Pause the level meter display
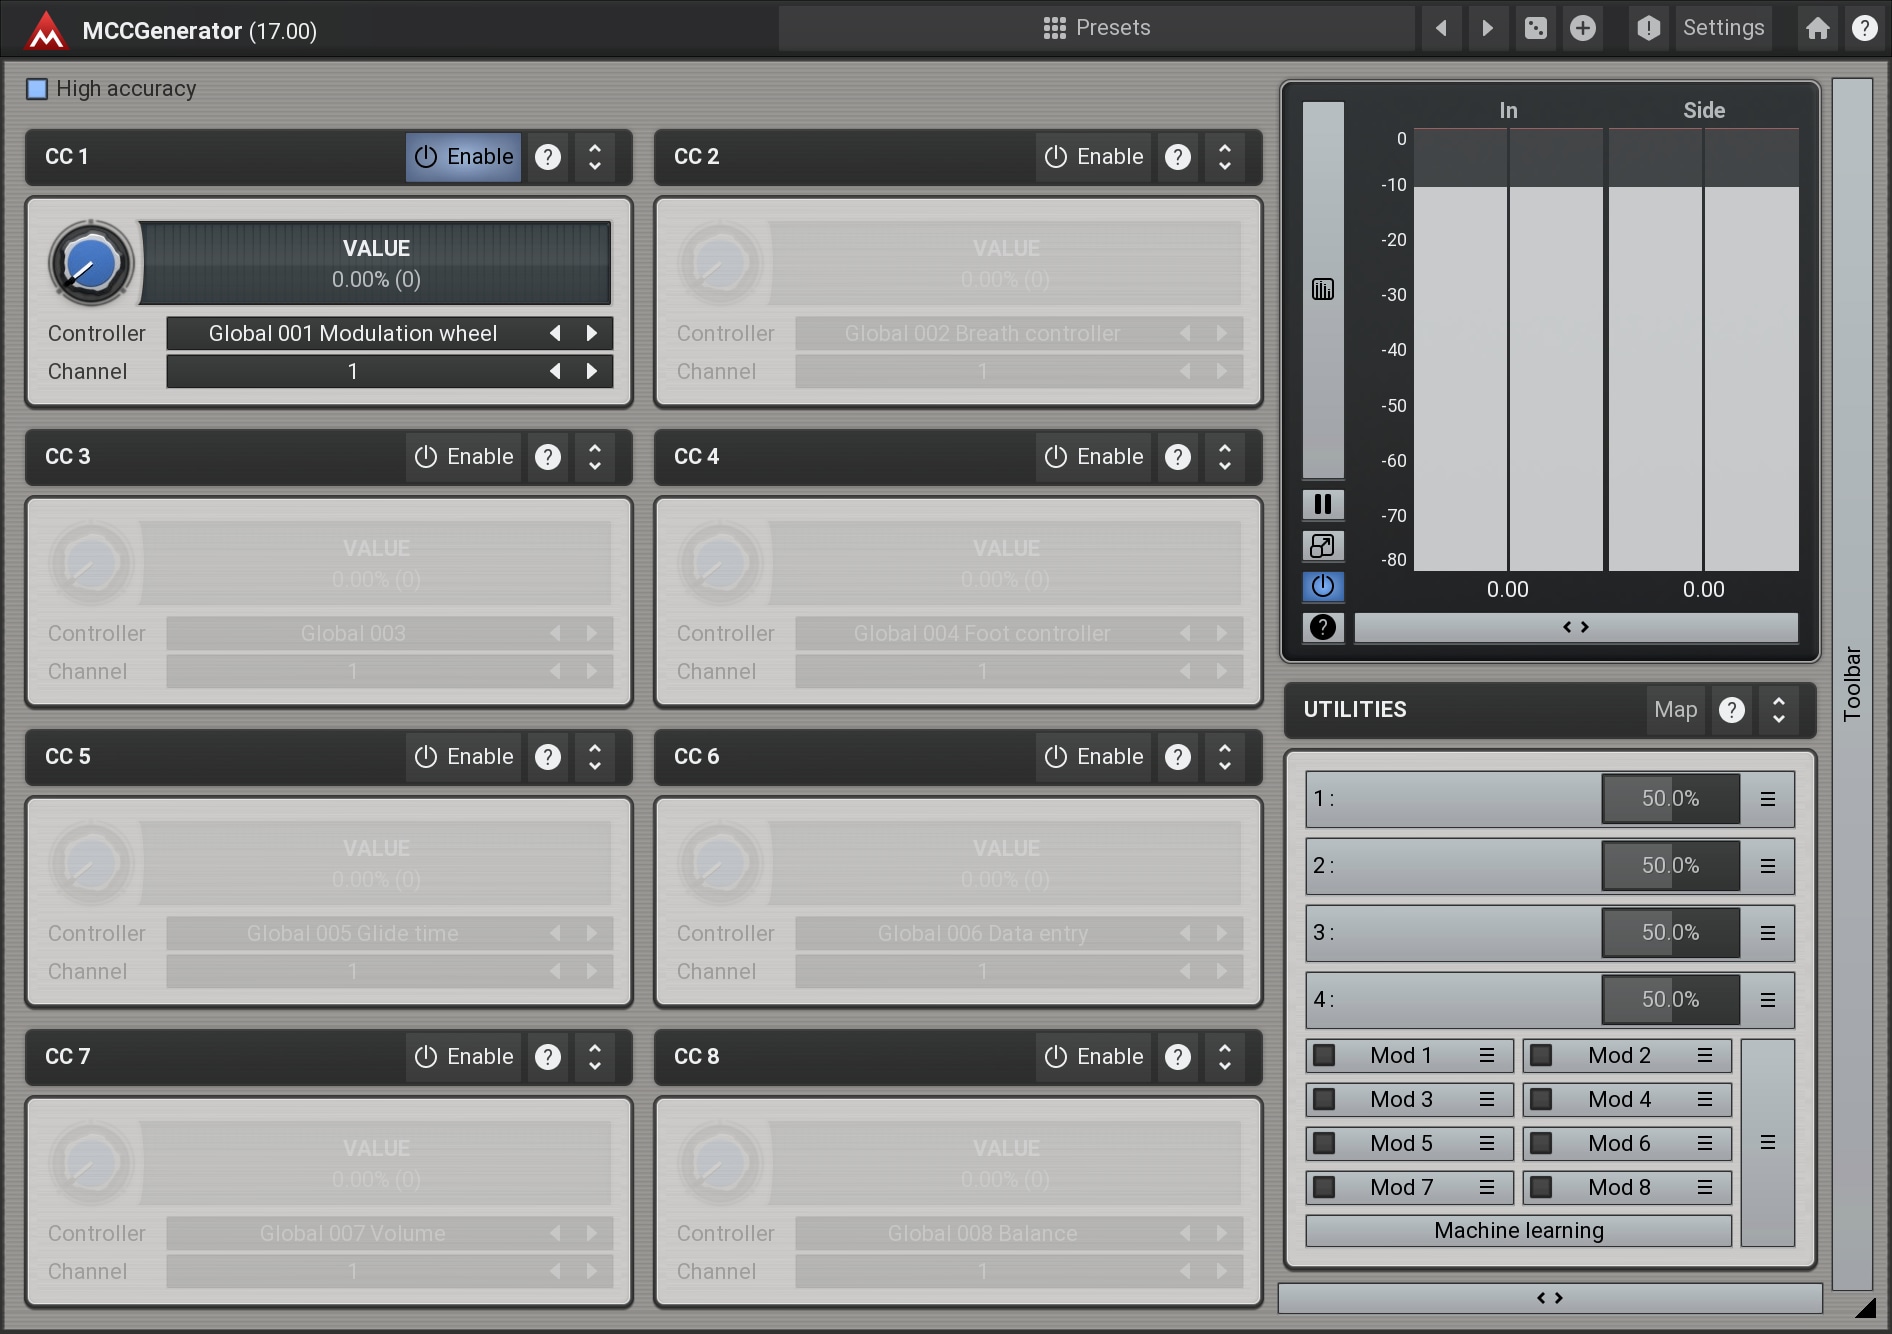 click(x=1322, y=504)
